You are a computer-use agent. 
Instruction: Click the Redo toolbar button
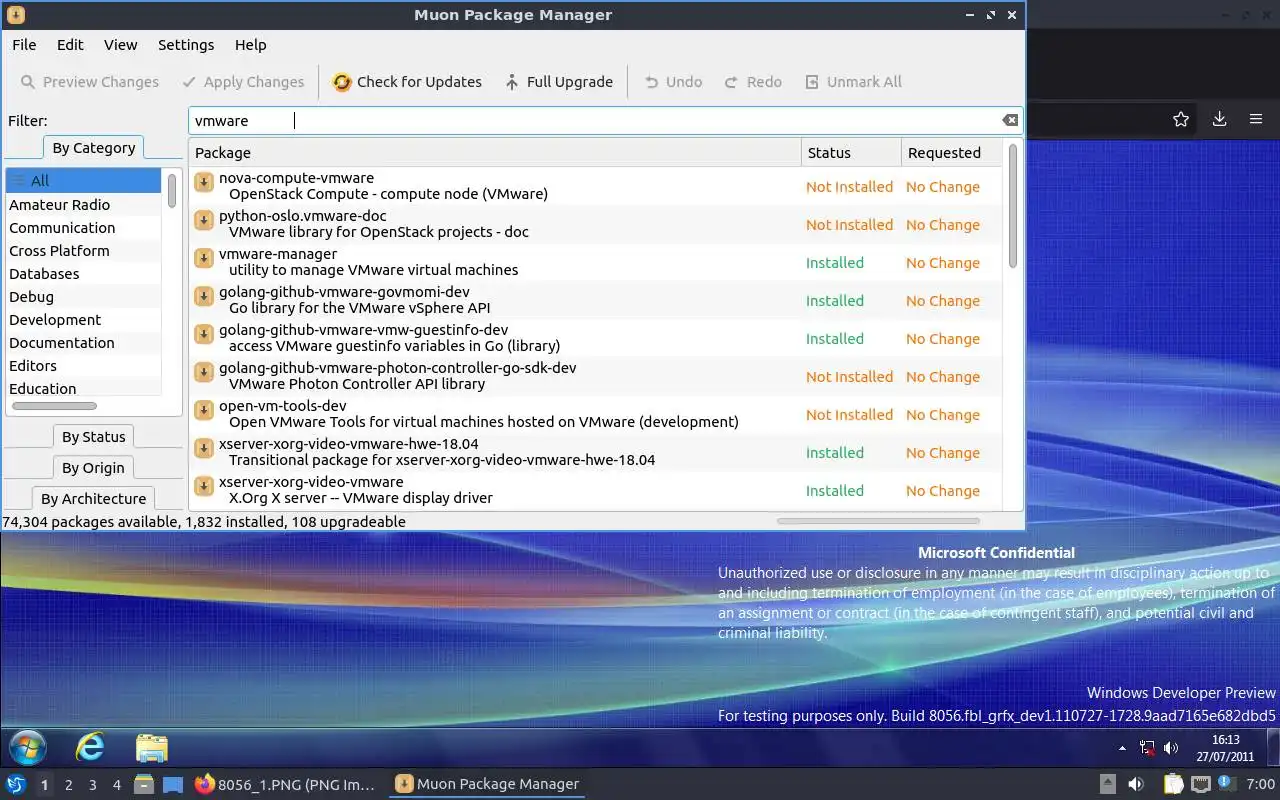tap(753, 82)
